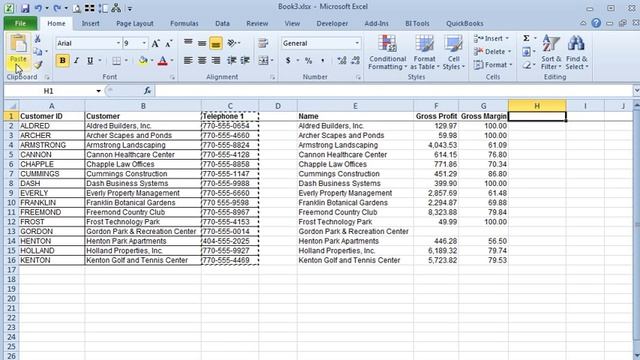This screenshot has width=640, height=360.
Task: Toggle Underline formatting
Action: 90,61
